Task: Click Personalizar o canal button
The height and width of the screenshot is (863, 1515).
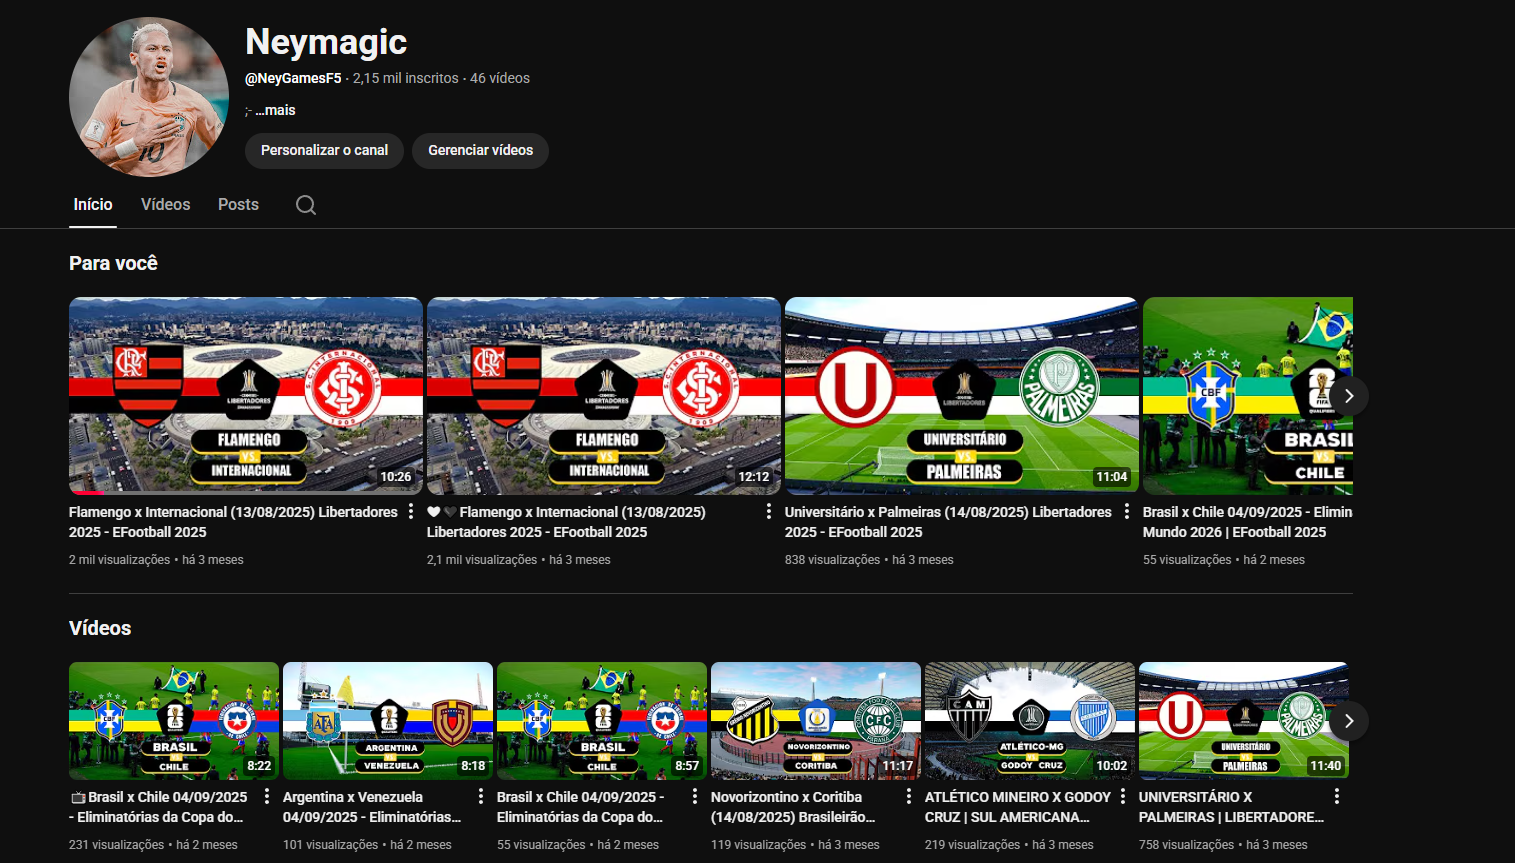Action: 324,150
